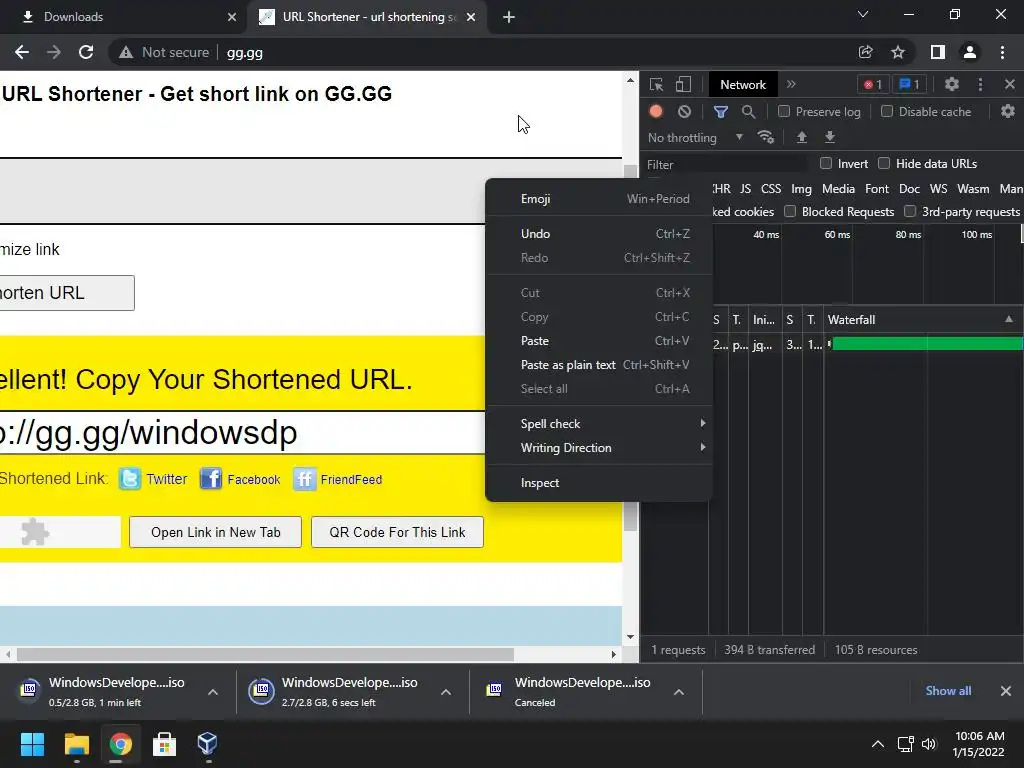Open the errors count badge
Screen dimensions: 1024x768
click(x=873, y=84)
